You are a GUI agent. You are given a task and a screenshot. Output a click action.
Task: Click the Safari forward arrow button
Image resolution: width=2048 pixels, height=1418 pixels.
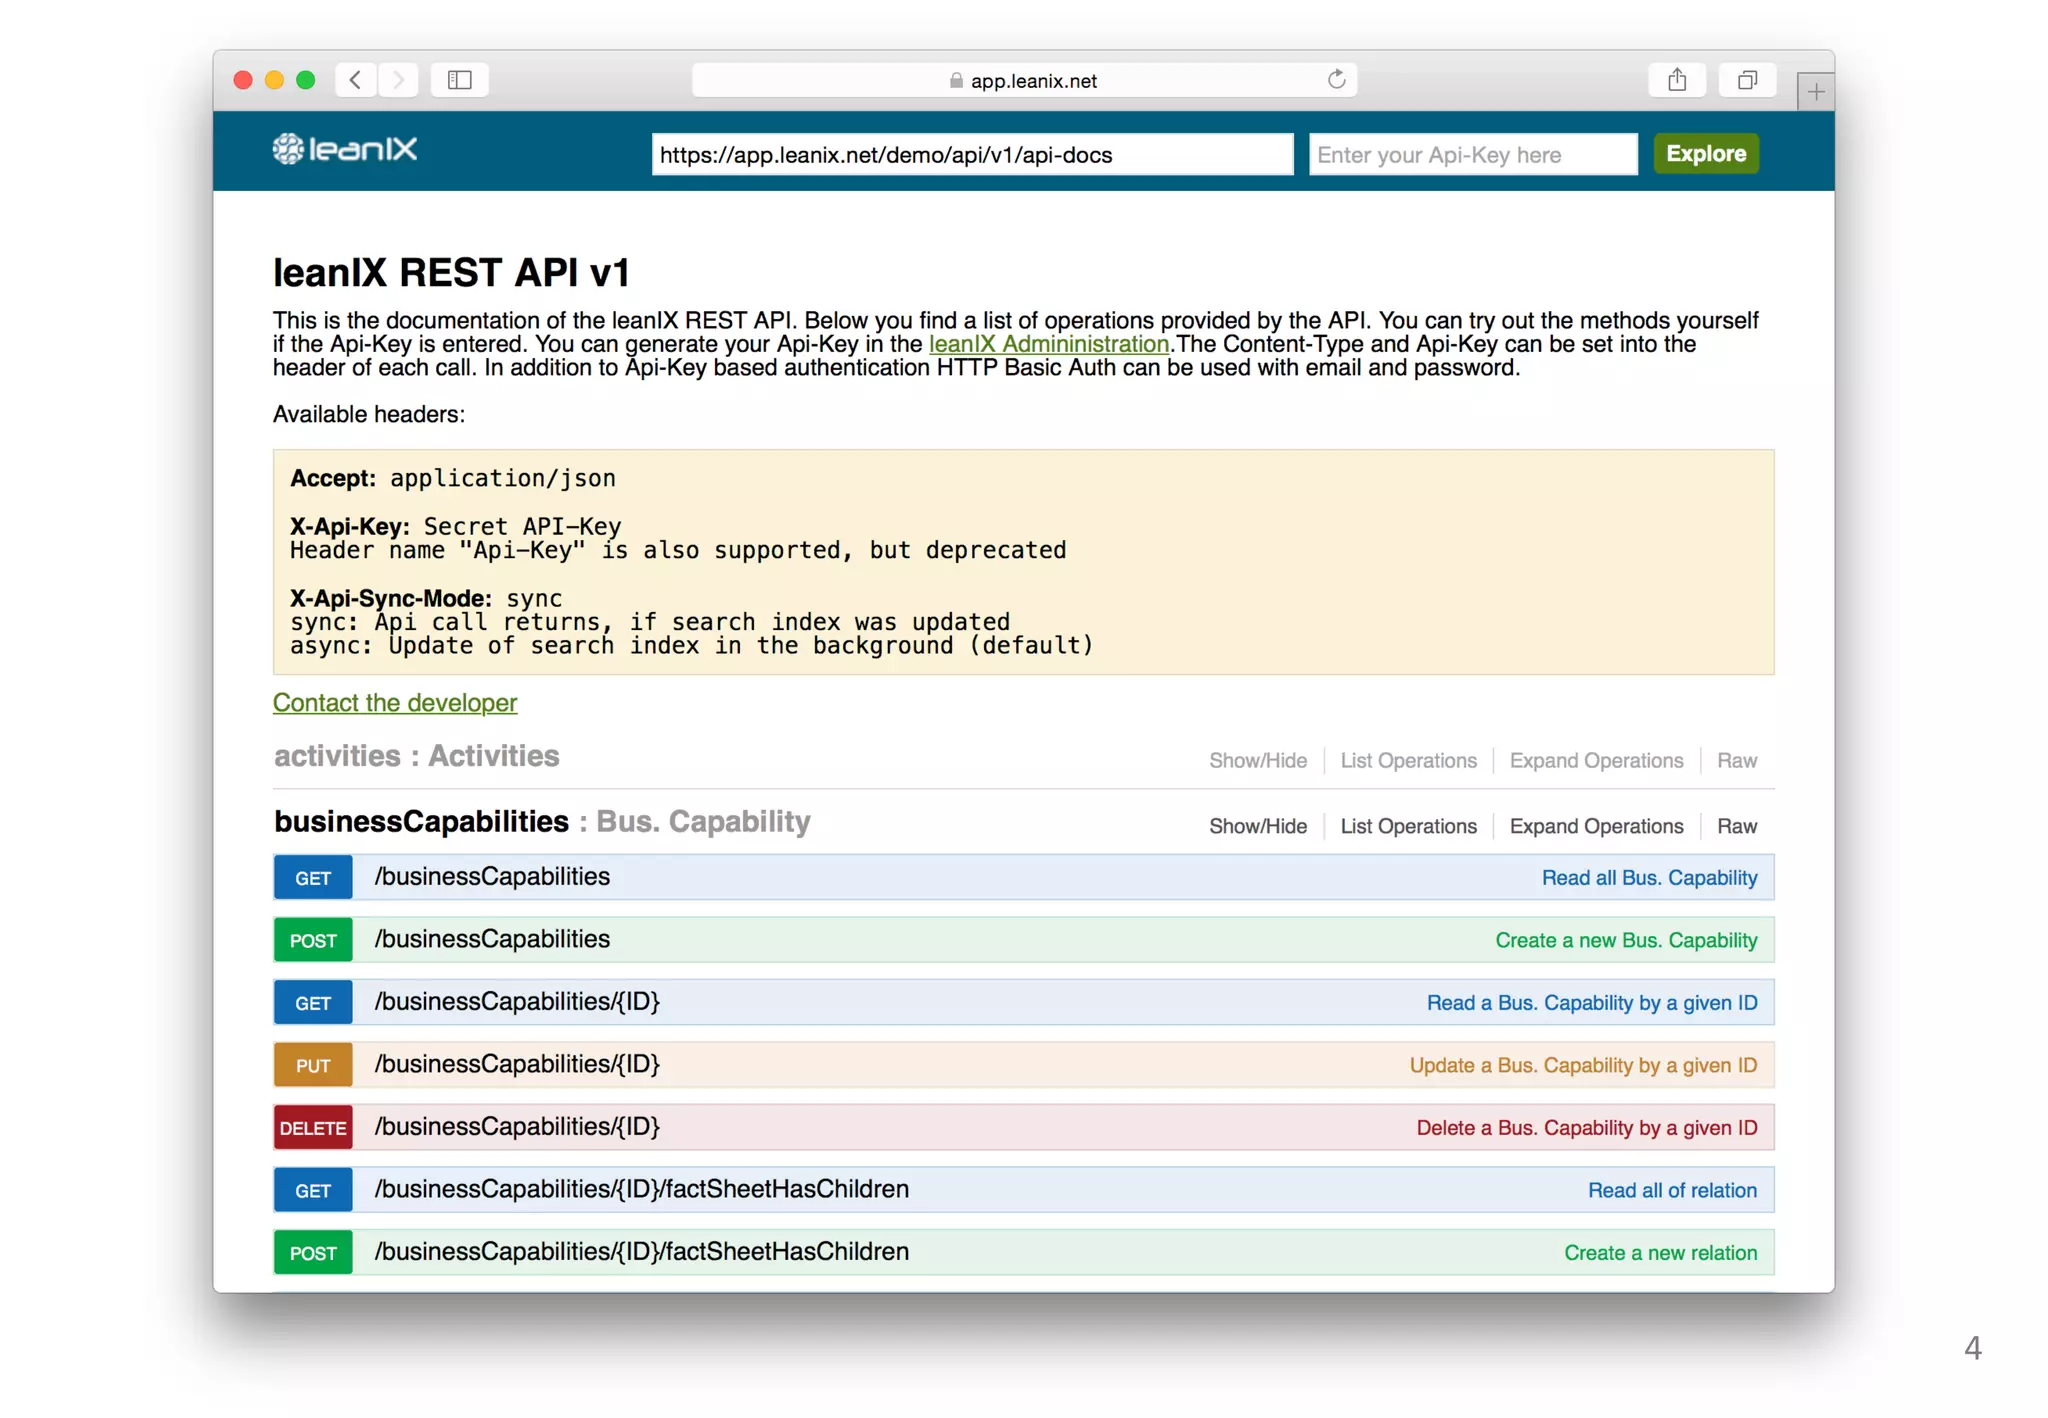398,80
